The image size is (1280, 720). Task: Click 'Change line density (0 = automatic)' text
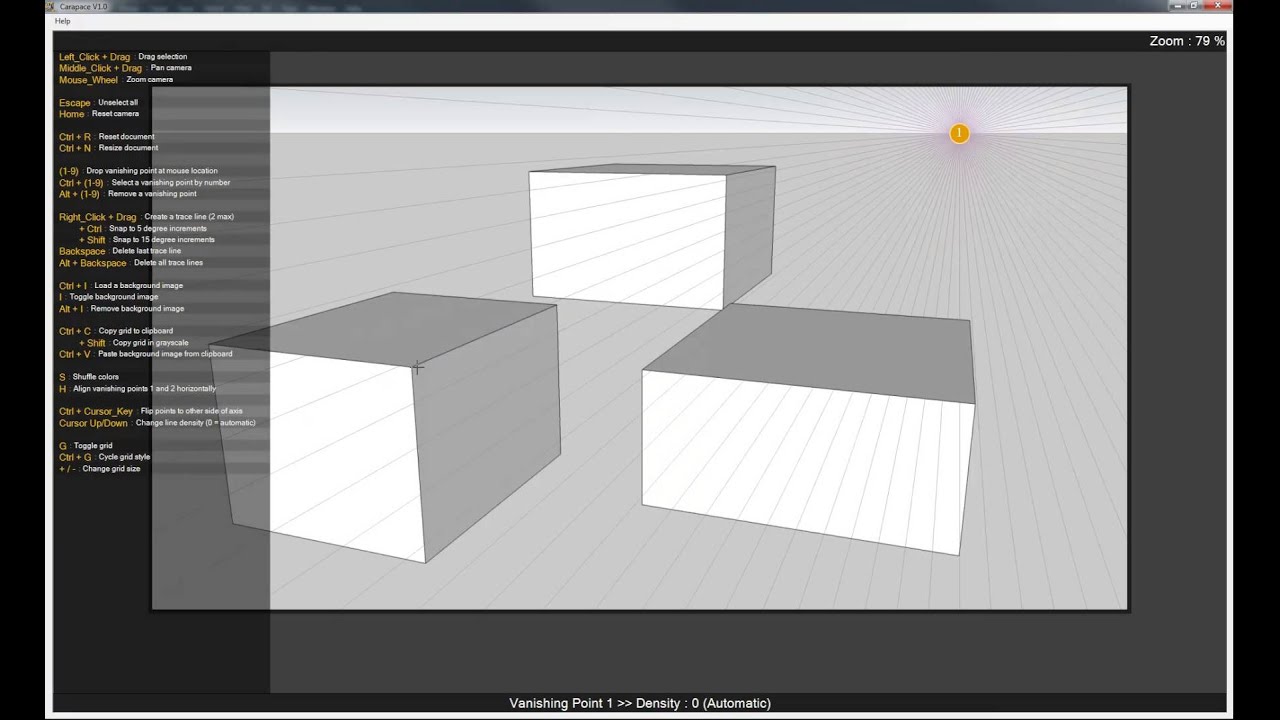point(195,423)
